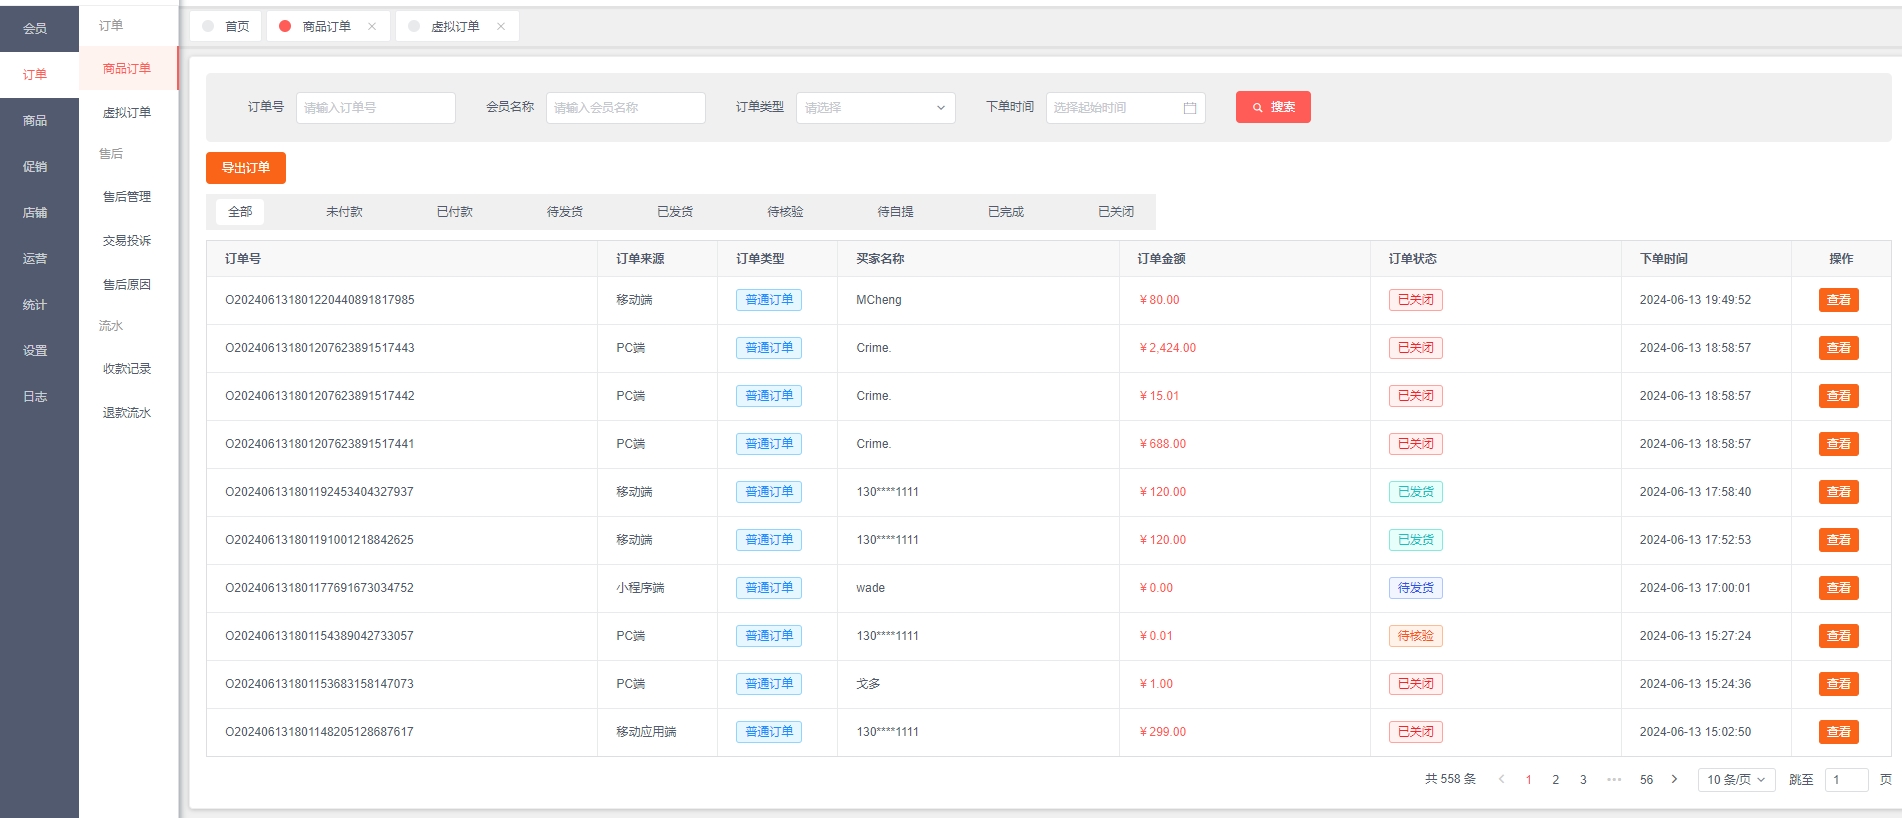This screenshot has width=1902, height=818.
Task: Filter orders by 未付款 status
Action: (x=344, y=212)
